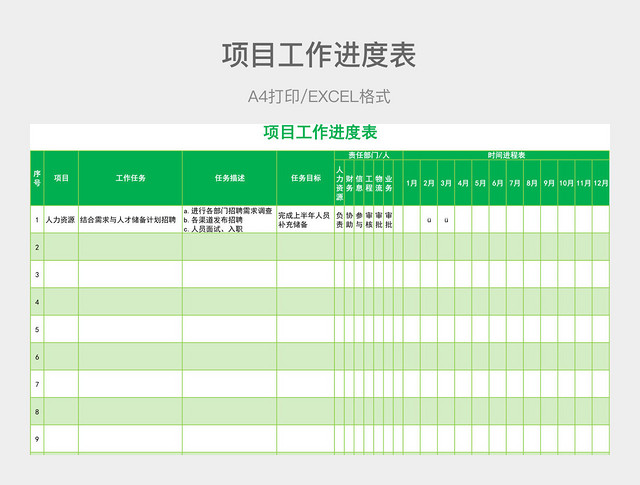Click the subtitle A4打印/EXCEL格式
This screenshot has width=640, height=485.
(x=319, y=97)
